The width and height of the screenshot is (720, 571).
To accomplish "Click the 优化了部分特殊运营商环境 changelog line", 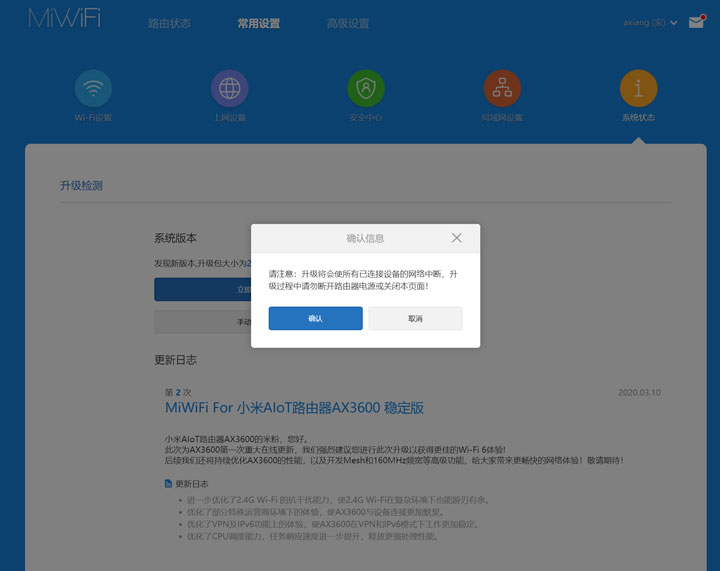I will [315, 512].
